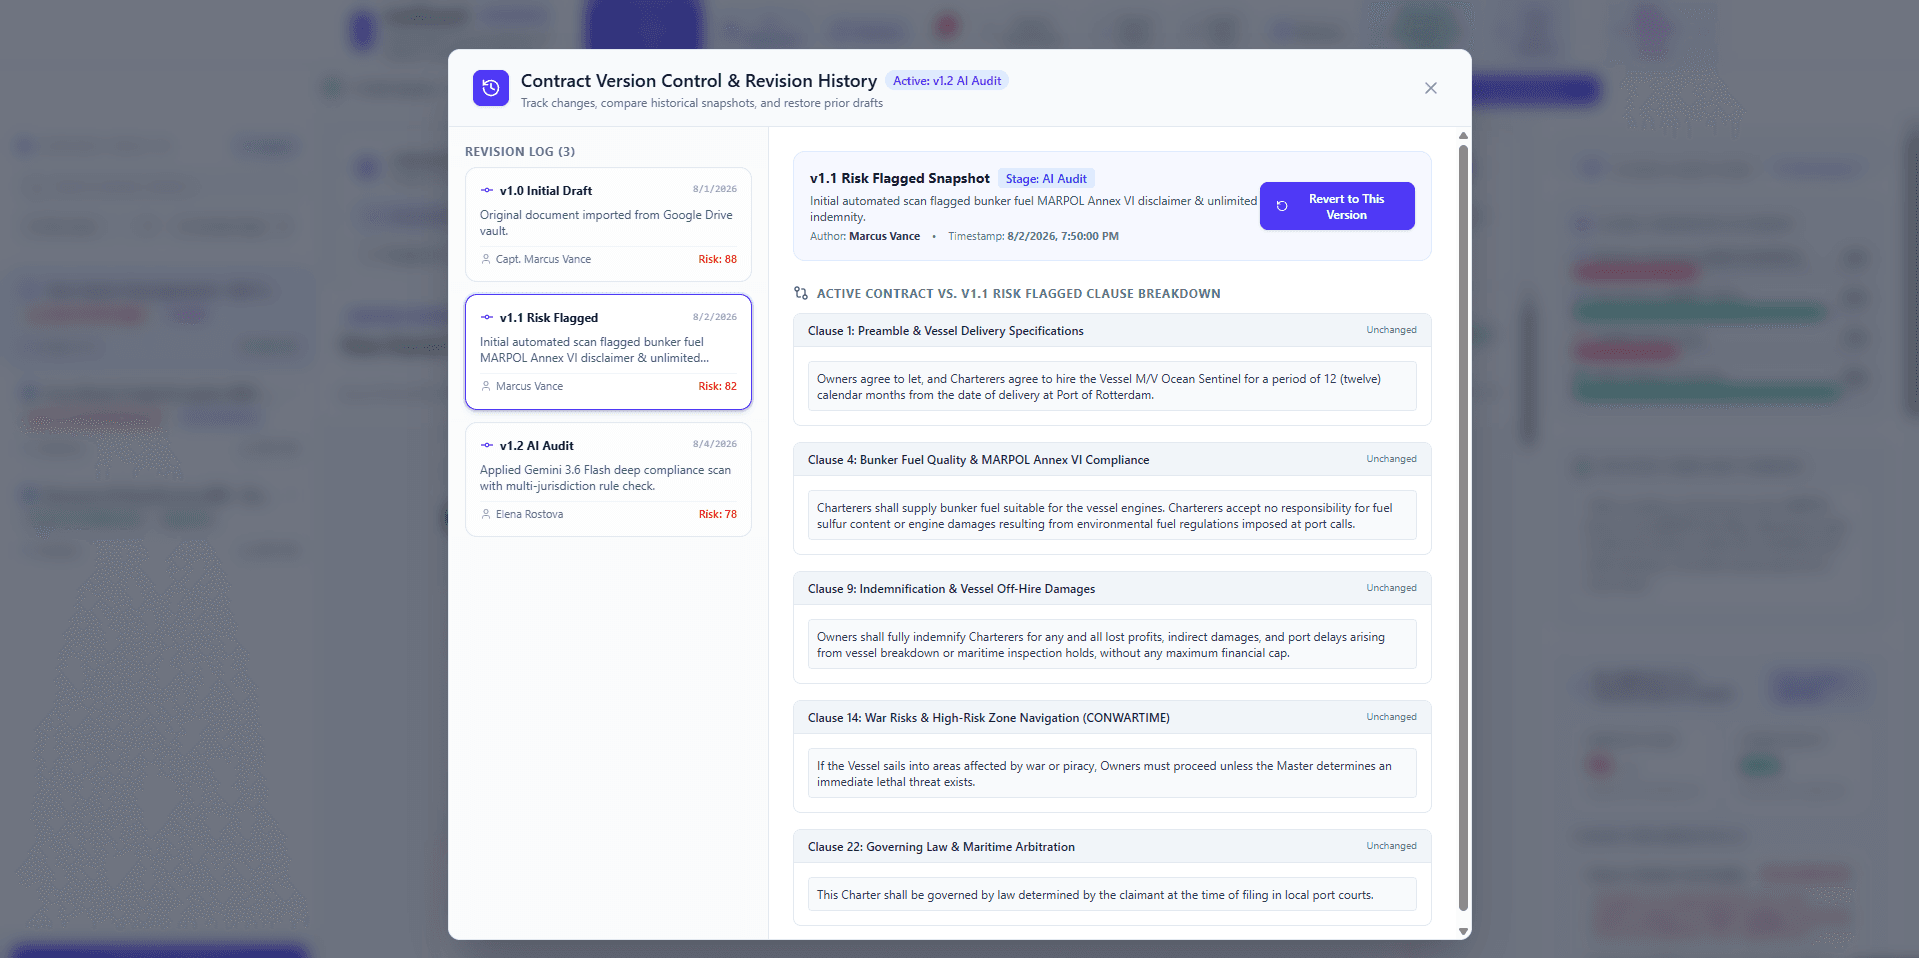The image size is (1919, 958).
Task: Click the Clause 9 indemnify text box
Action: point(1112,645)
